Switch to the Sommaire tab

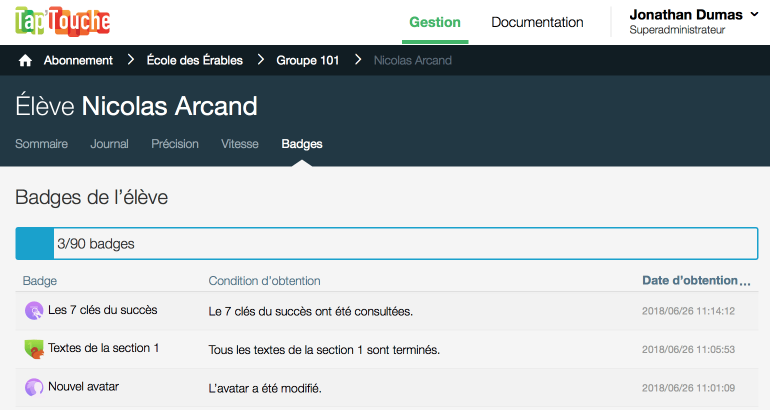(42, 144)
